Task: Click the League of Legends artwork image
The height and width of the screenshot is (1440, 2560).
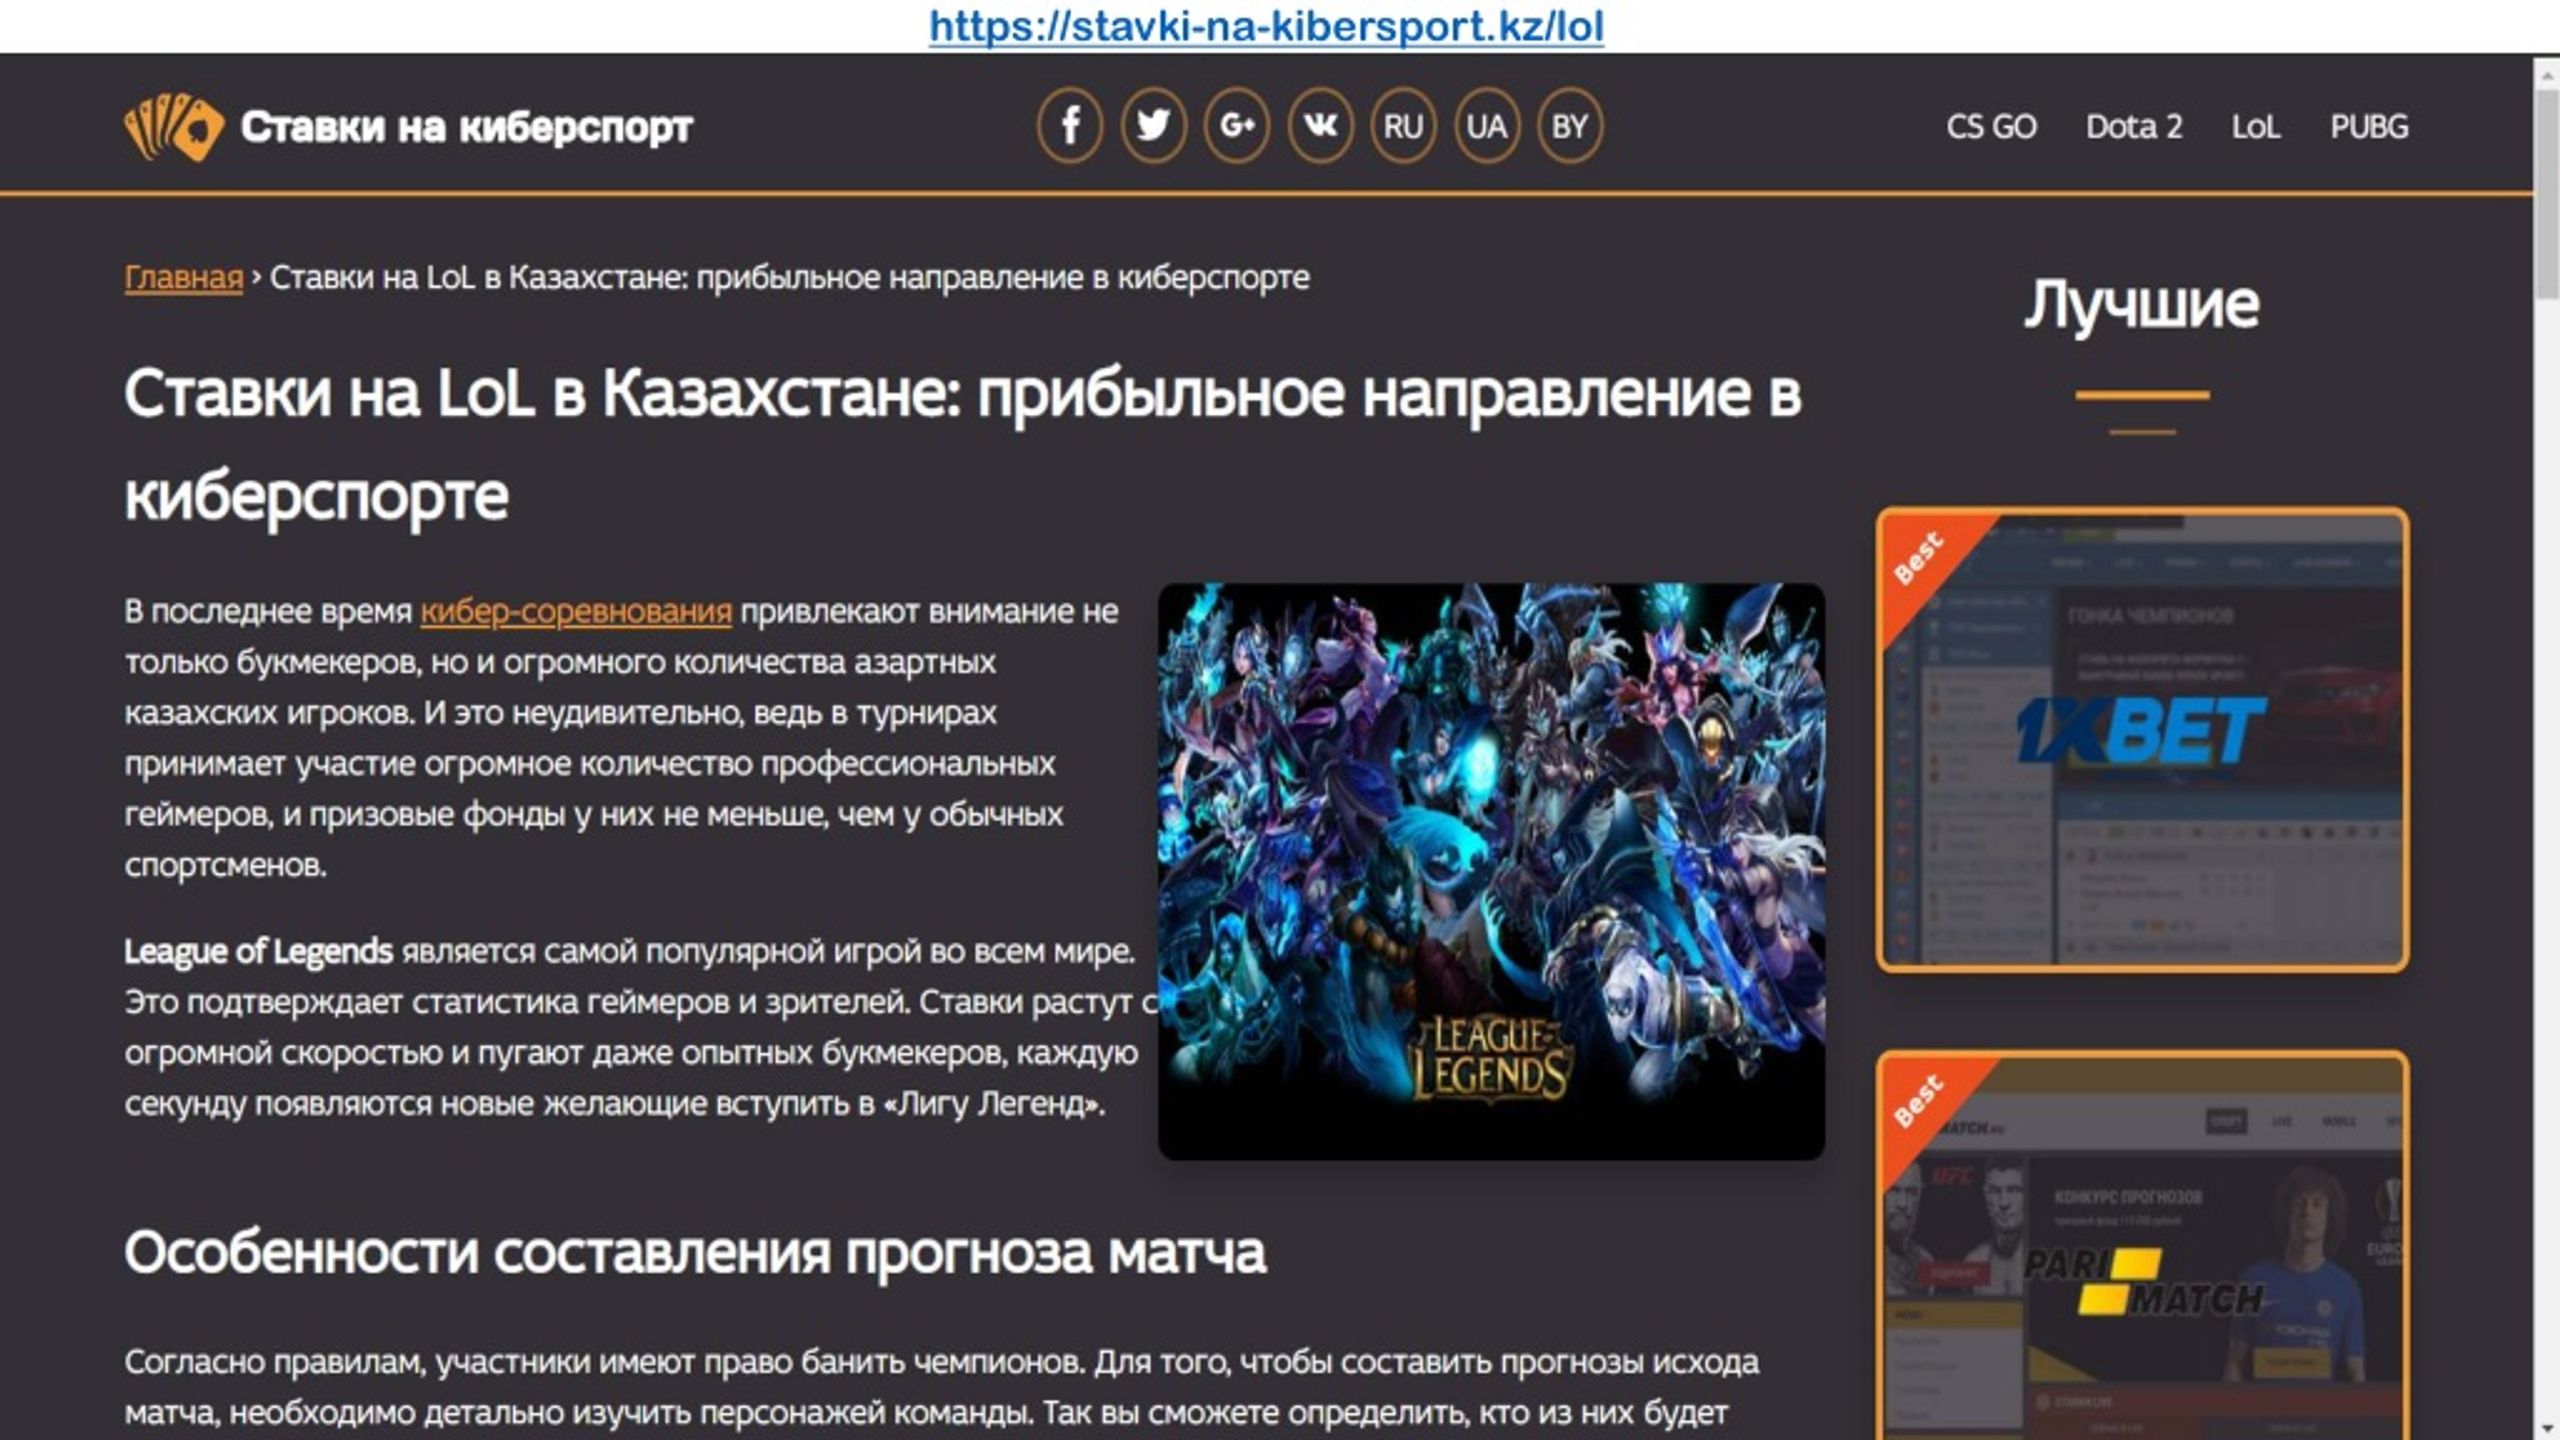Action: [x=1491, y=871]
